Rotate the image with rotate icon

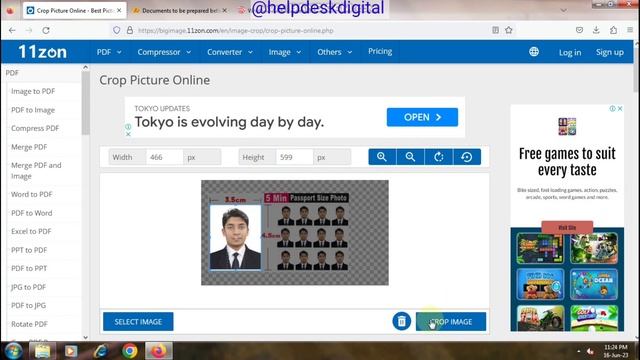(x=439, y=157)
